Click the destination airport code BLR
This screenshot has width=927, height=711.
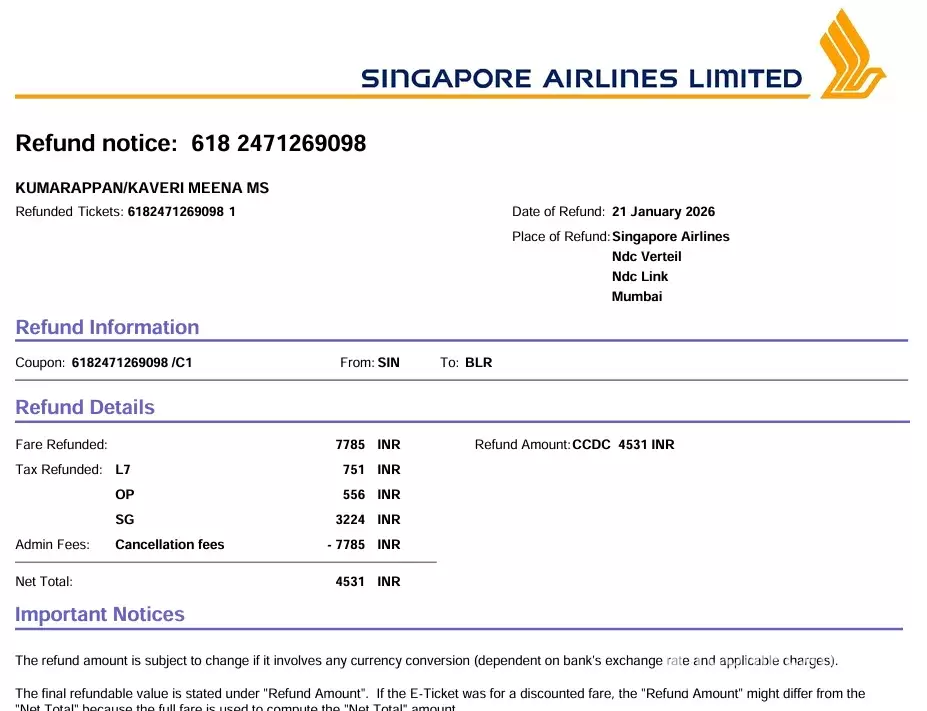tap(479, 363)
